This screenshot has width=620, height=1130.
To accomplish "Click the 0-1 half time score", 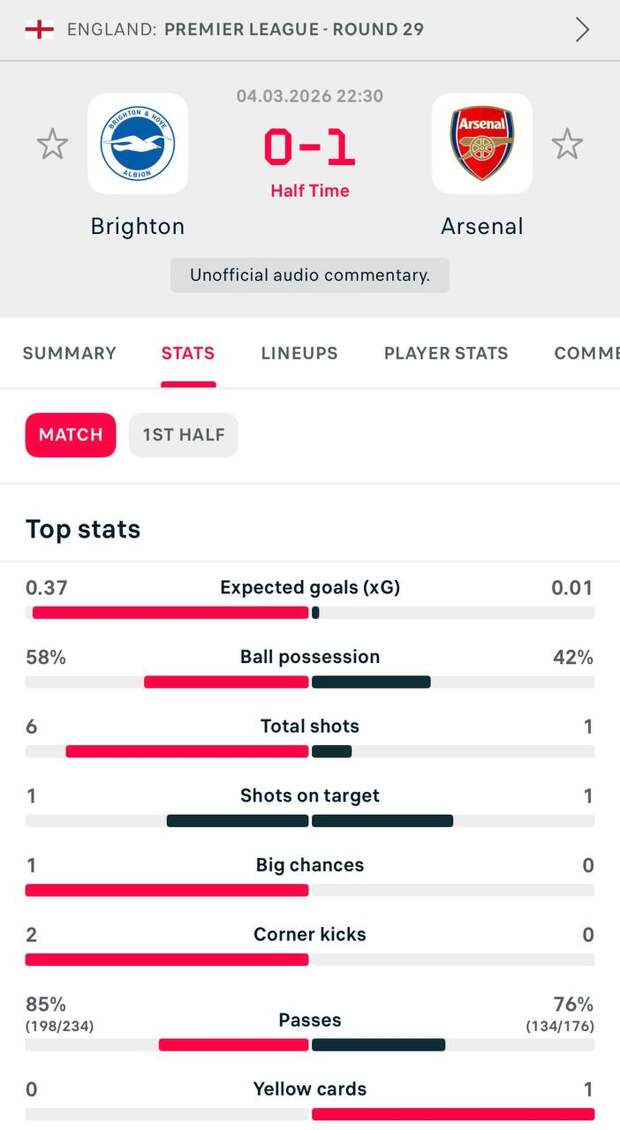I will point(310,148).
